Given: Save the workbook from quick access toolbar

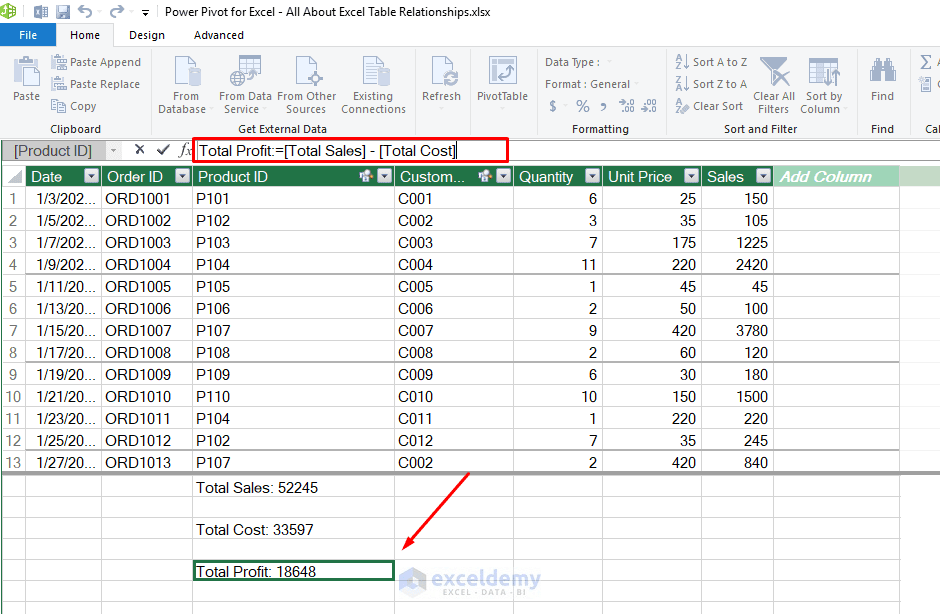Looking at the screenshot, I should 62,11.
